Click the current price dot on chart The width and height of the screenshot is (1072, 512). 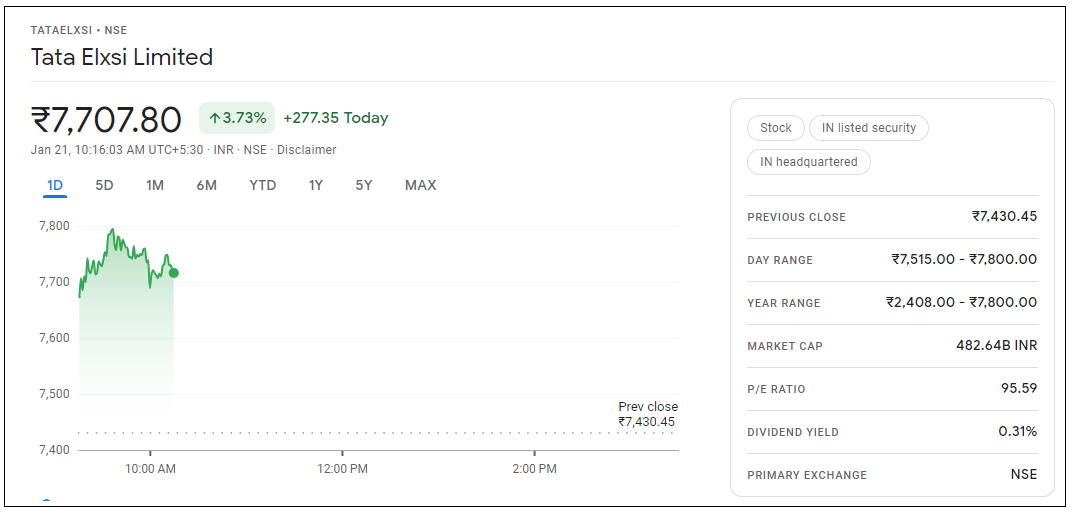(x=174, y=273)
